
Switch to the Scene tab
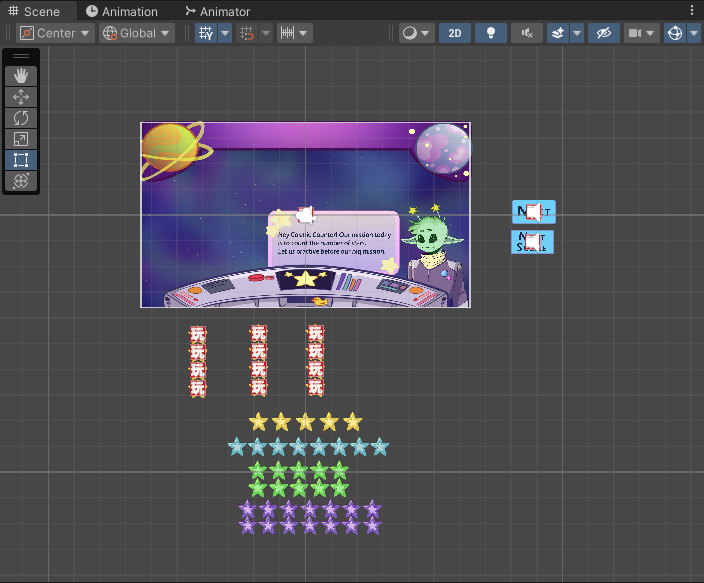(34, 11)
